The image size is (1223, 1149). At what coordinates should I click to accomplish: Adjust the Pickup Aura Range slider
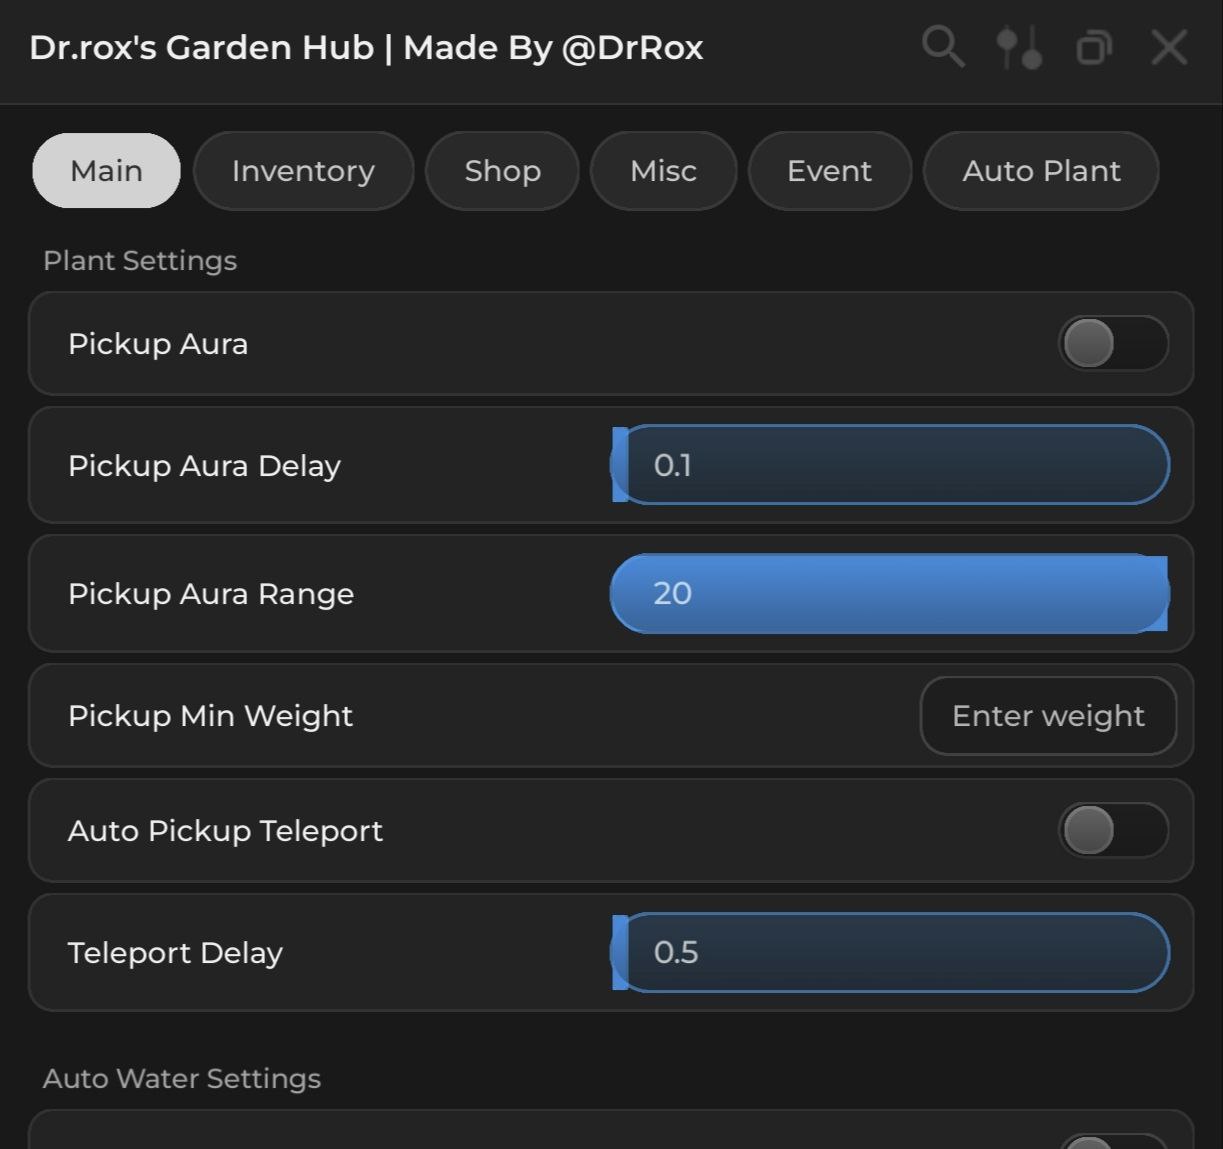[x=890, y=594]
